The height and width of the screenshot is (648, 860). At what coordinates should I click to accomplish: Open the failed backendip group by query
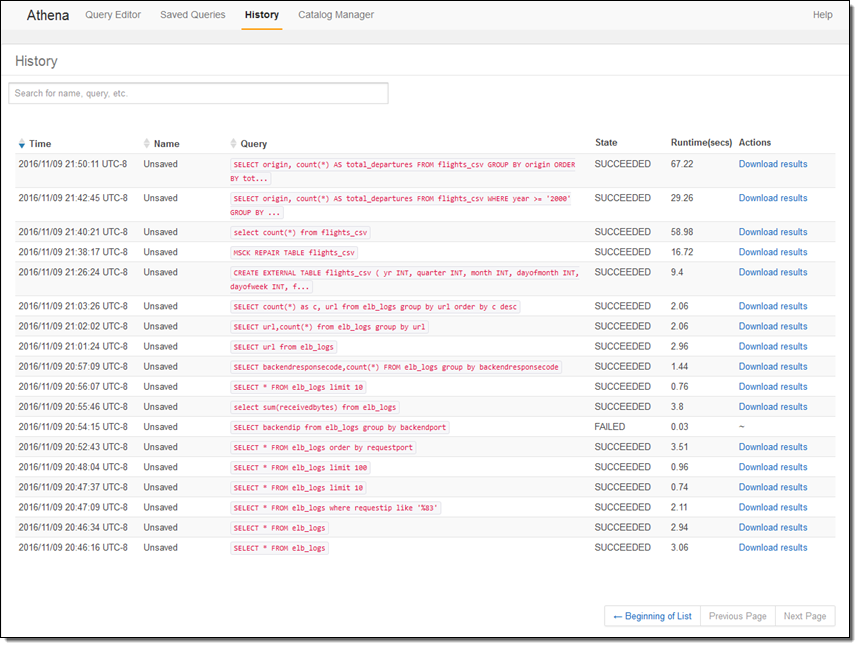339,427
